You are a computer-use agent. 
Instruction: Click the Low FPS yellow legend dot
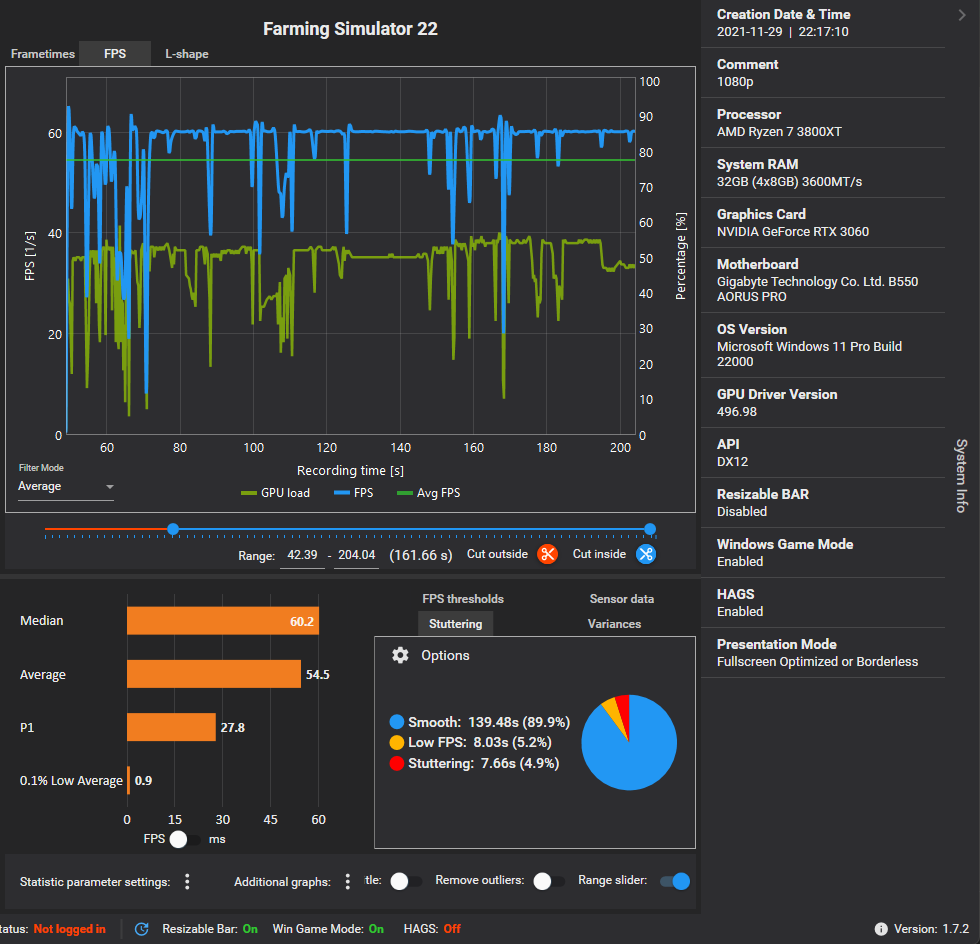tap(396, 743)
